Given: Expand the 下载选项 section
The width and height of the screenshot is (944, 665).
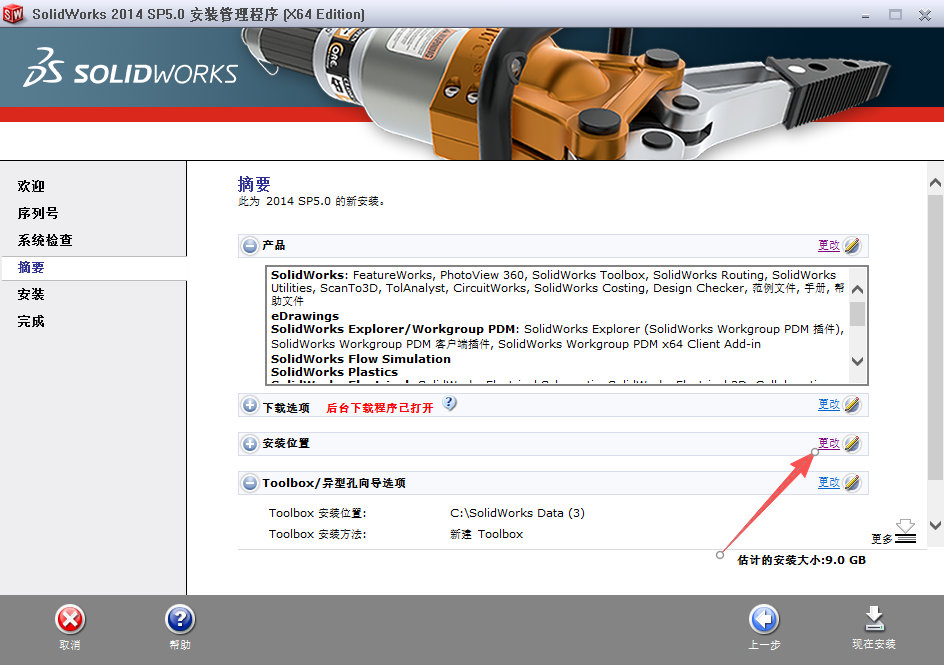Looking at the screenshot, I should [x=249, y=404].
